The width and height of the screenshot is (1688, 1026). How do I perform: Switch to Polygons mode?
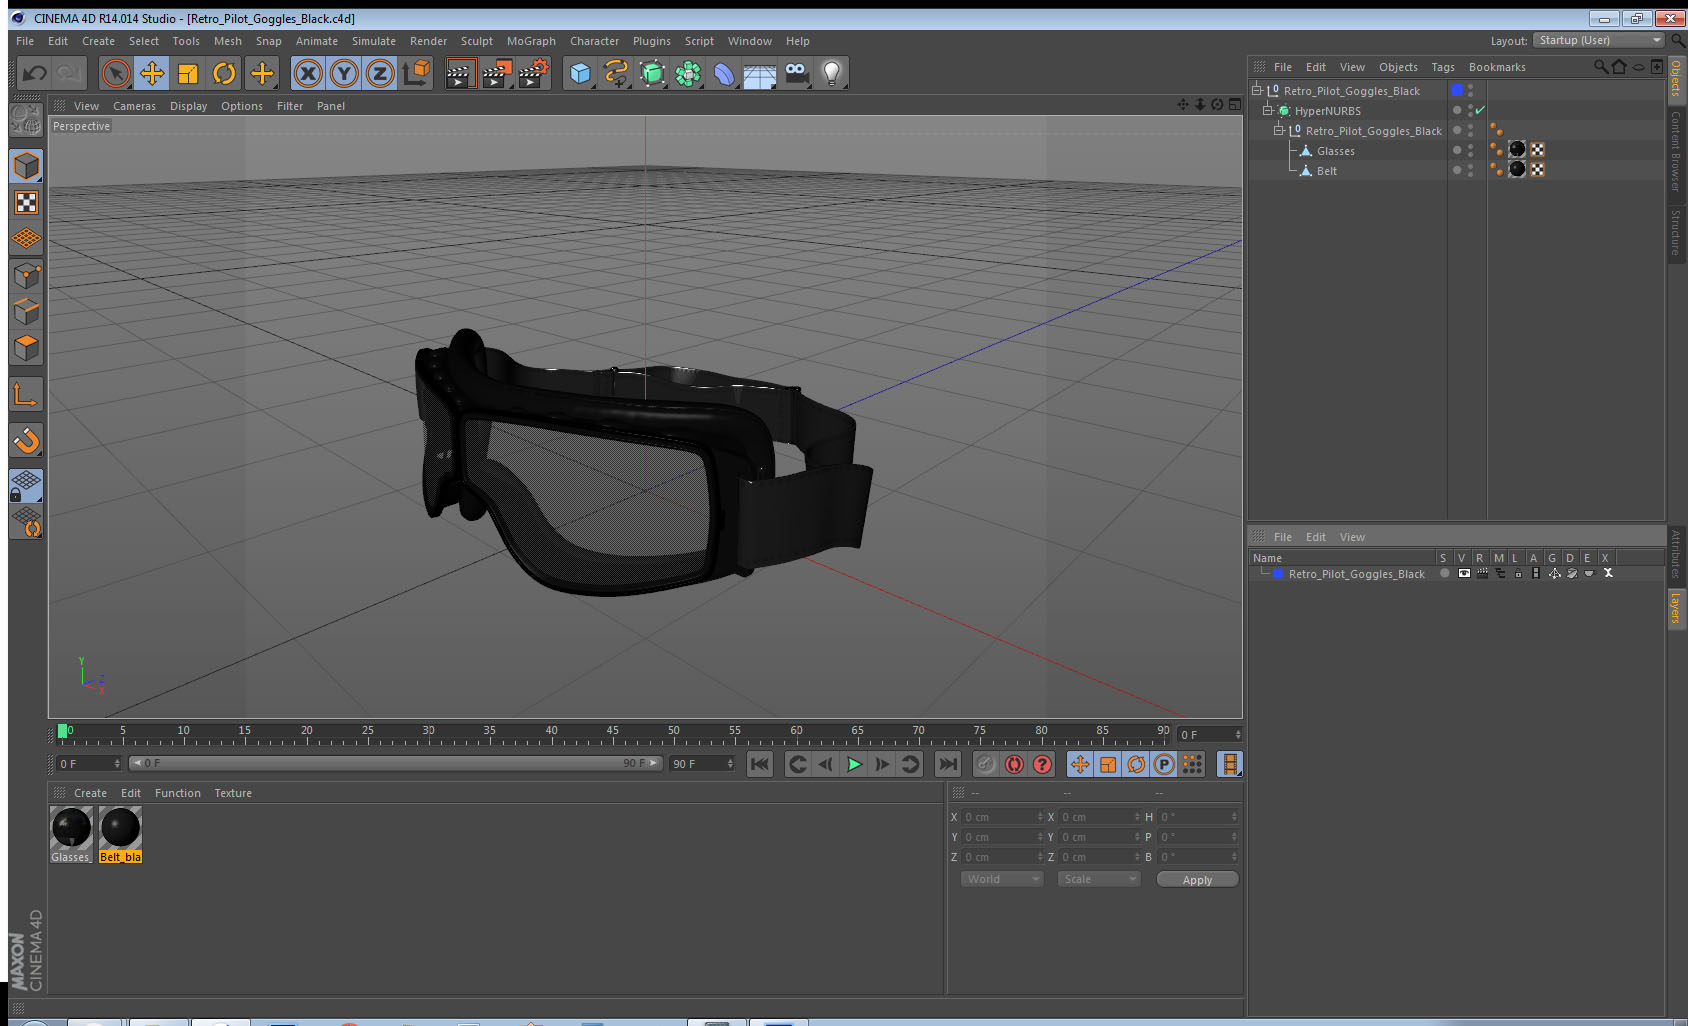(27, 348)
